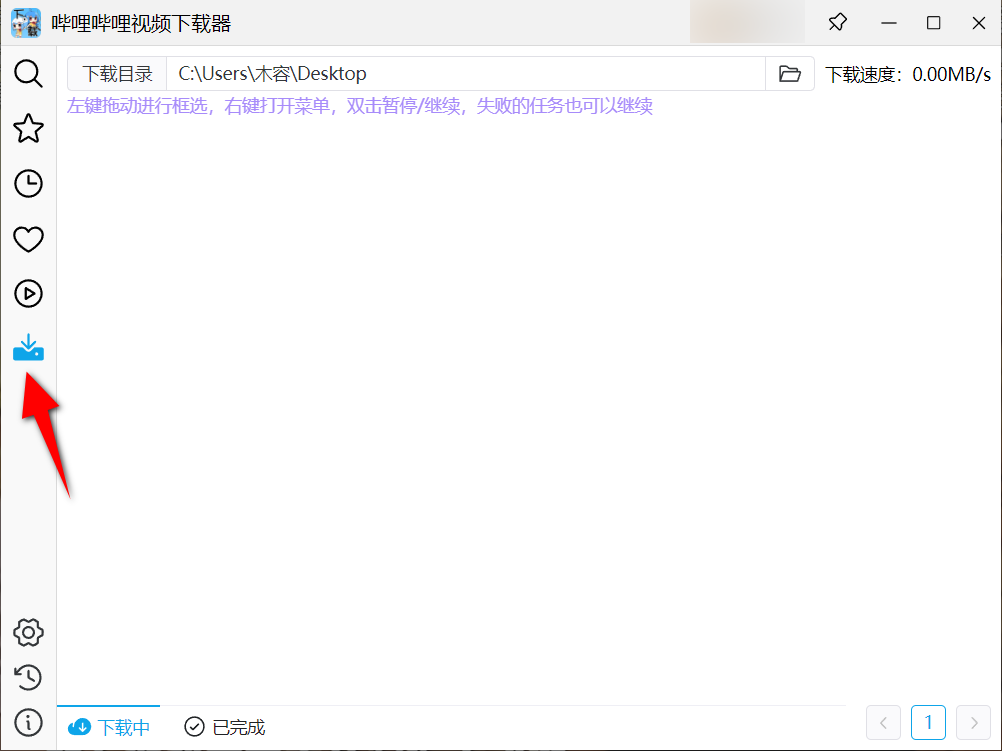Select the blue download tray icon
This screenshot has width=1002, height=751.
28,348
